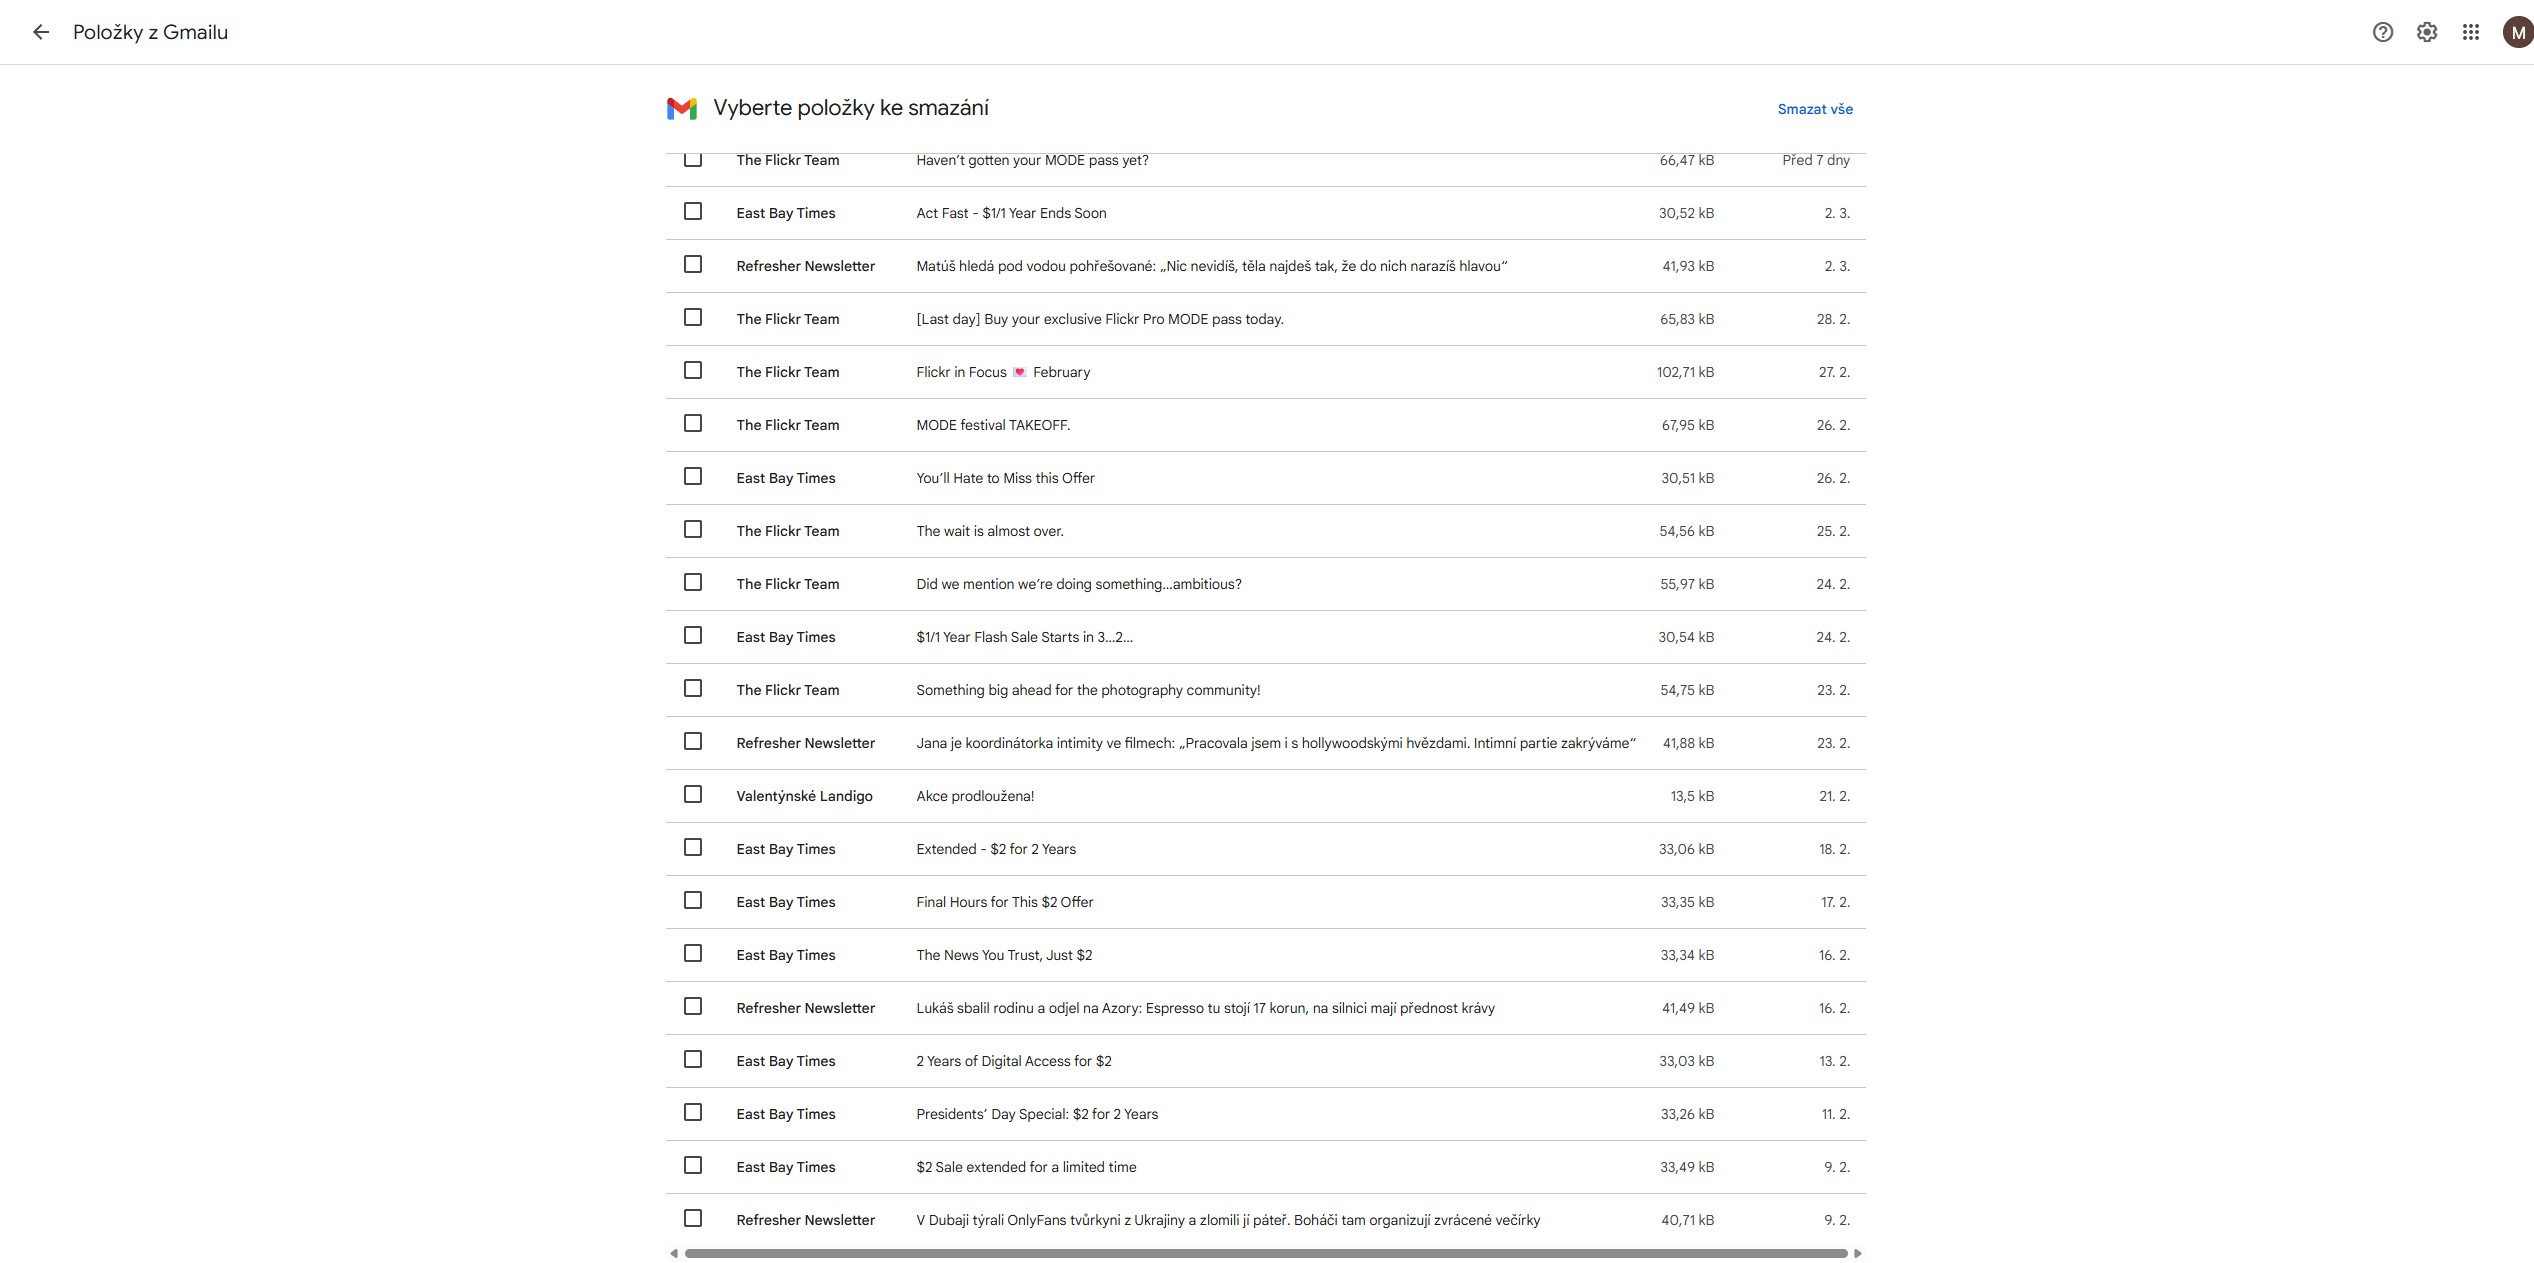Check the Presidents' Day Special email
This screenshot has height=1263, width=2534.
click(x=693, y=1113)
